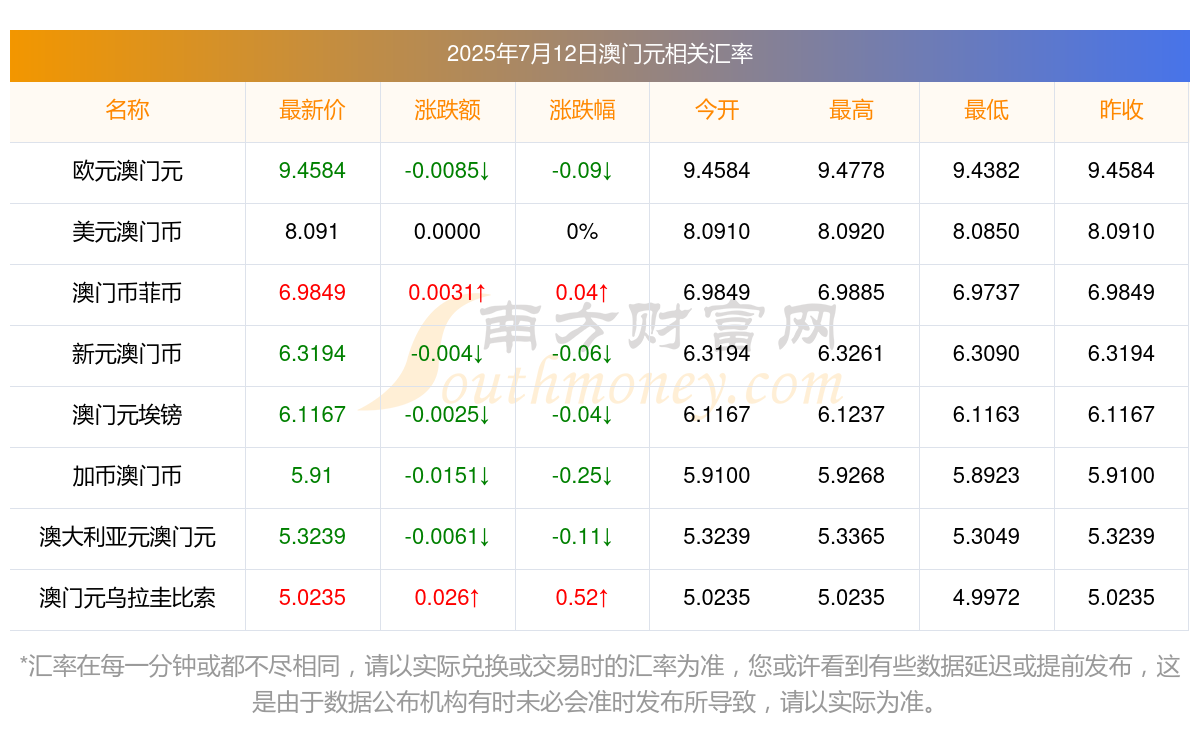Screen dimensions: 1200x733
Task: Select the change percent -0.09↓
Action: (x=582, y=171)
